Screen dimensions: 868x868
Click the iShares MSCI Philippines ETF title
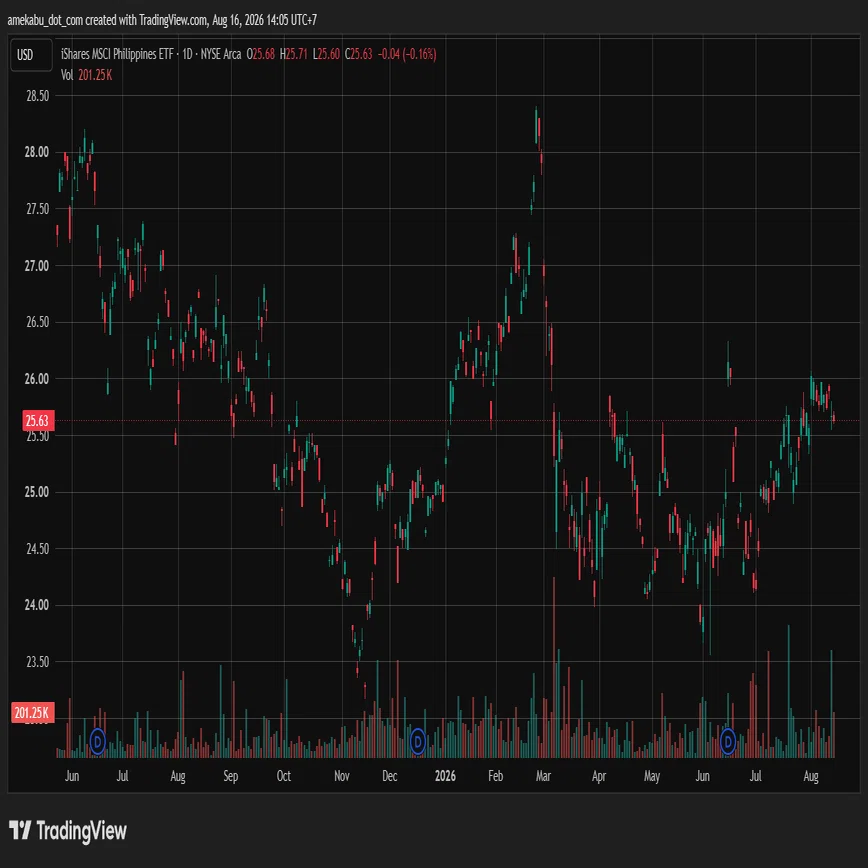coord(117,54)
